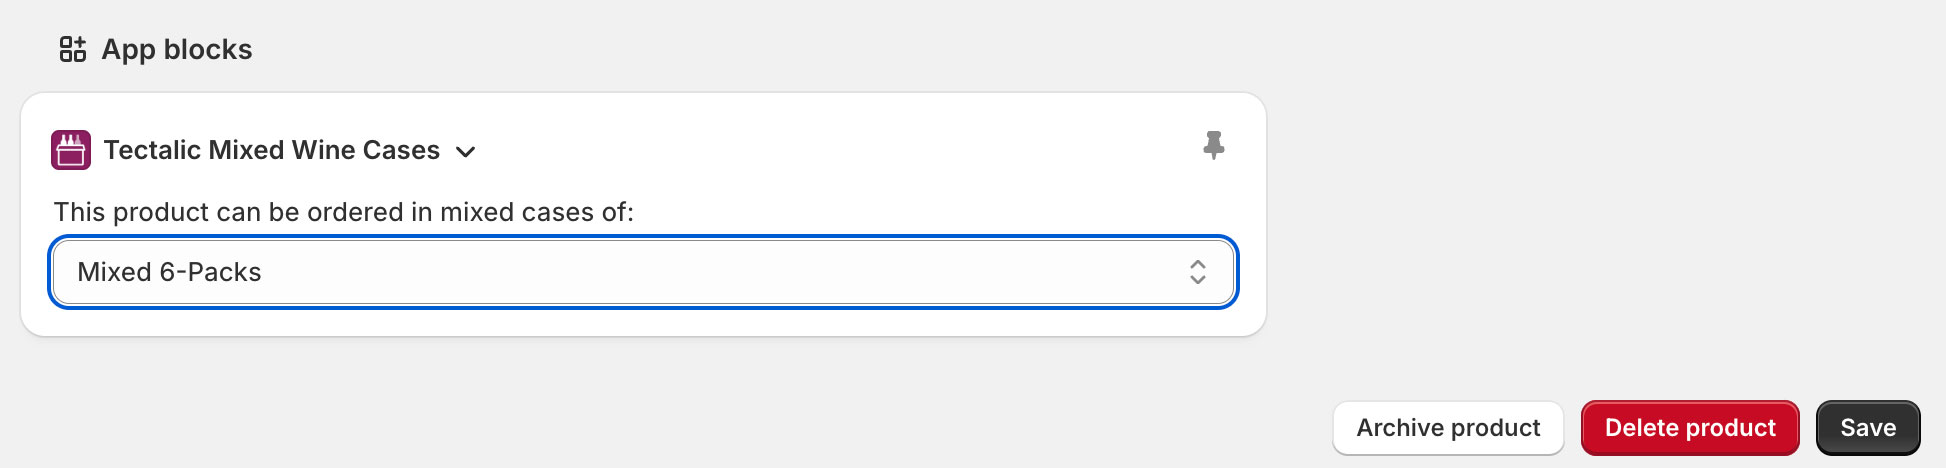Click the 'mixed cases of:' text above the dropdown

(537, 212)
